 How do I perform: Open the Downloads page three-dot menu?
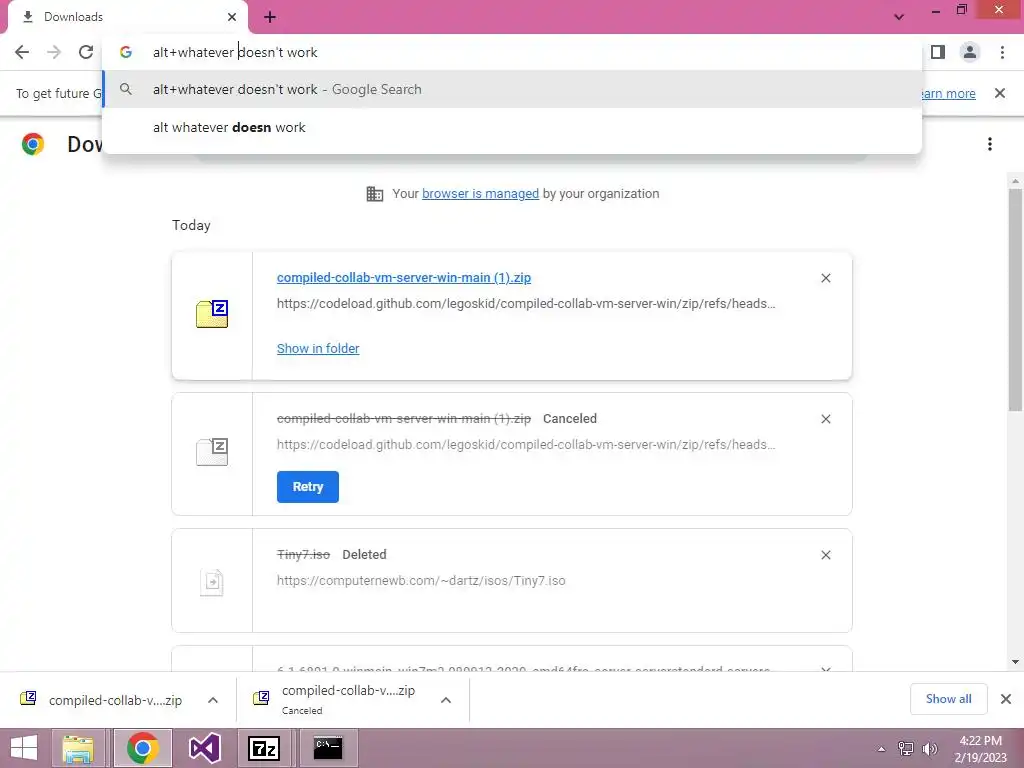click(990, 144)
